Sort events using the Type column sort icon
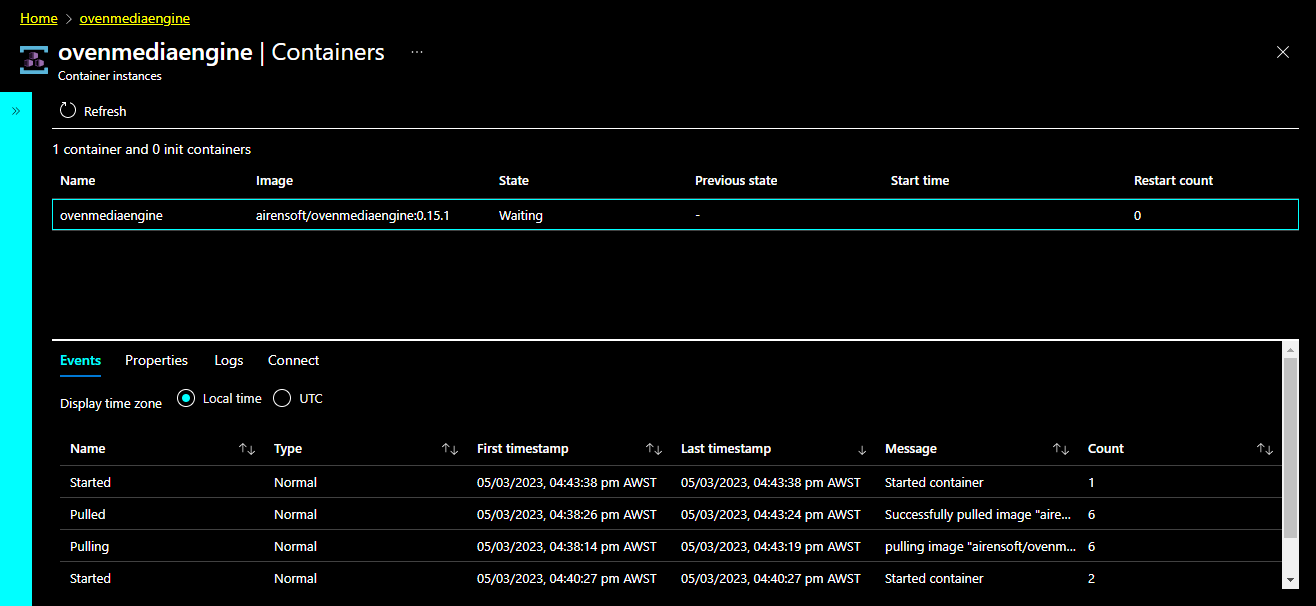Image resolution: width=1316 pixels, height=606 pixels. pos(450,448)
